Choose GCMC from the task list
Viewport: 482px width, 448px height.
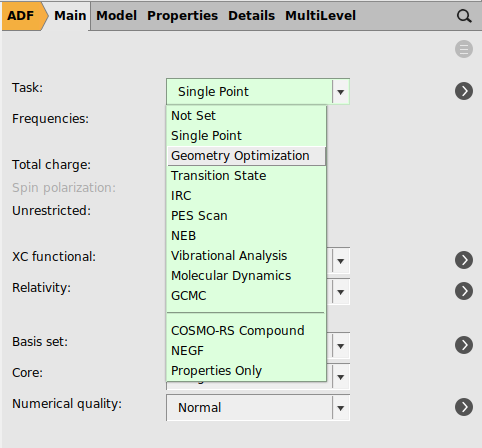click(246, 296)
